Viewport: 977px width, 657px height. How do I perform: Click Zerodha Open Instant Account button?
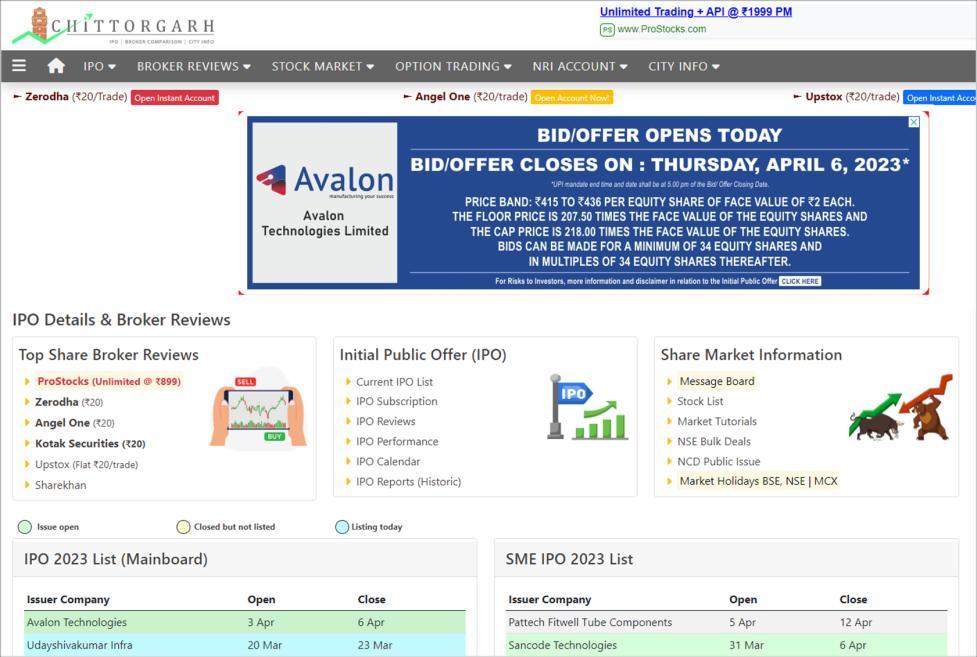(174, 98)
